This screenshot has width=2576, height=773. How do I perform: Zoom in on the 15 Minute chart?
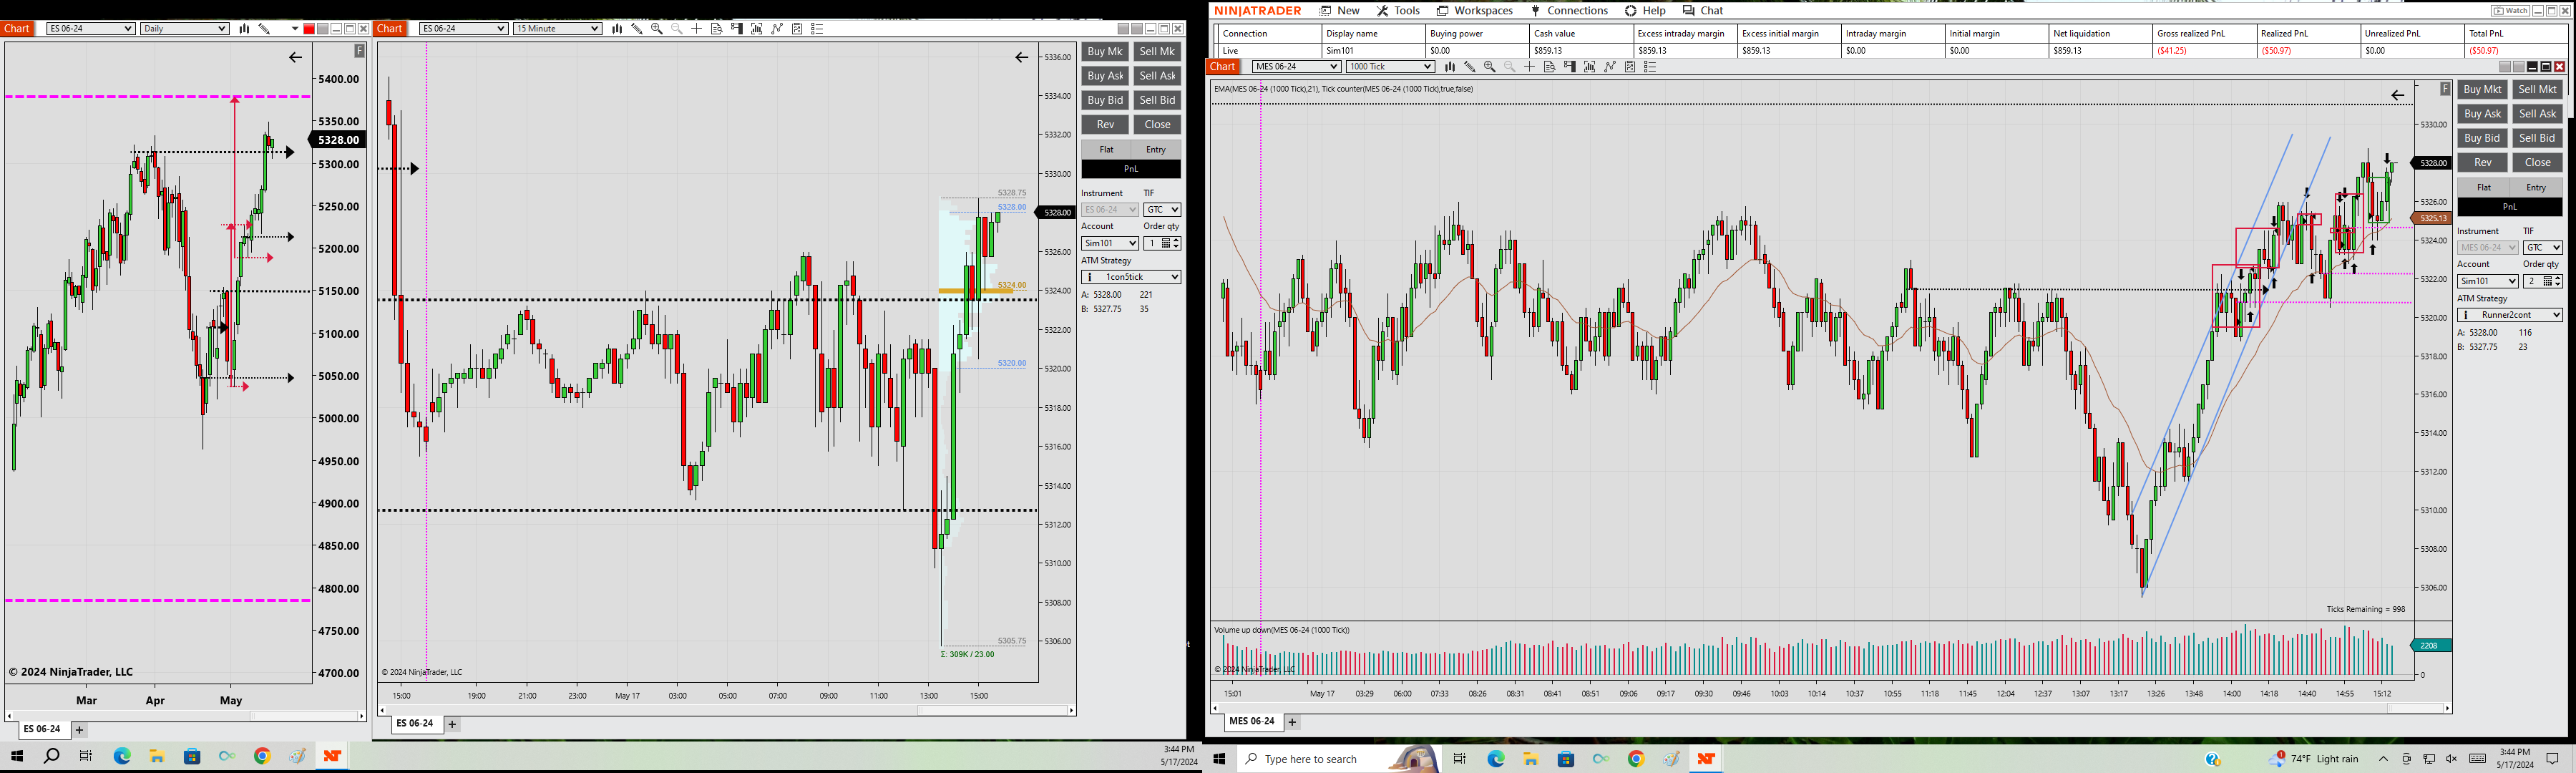pos(657,29)
